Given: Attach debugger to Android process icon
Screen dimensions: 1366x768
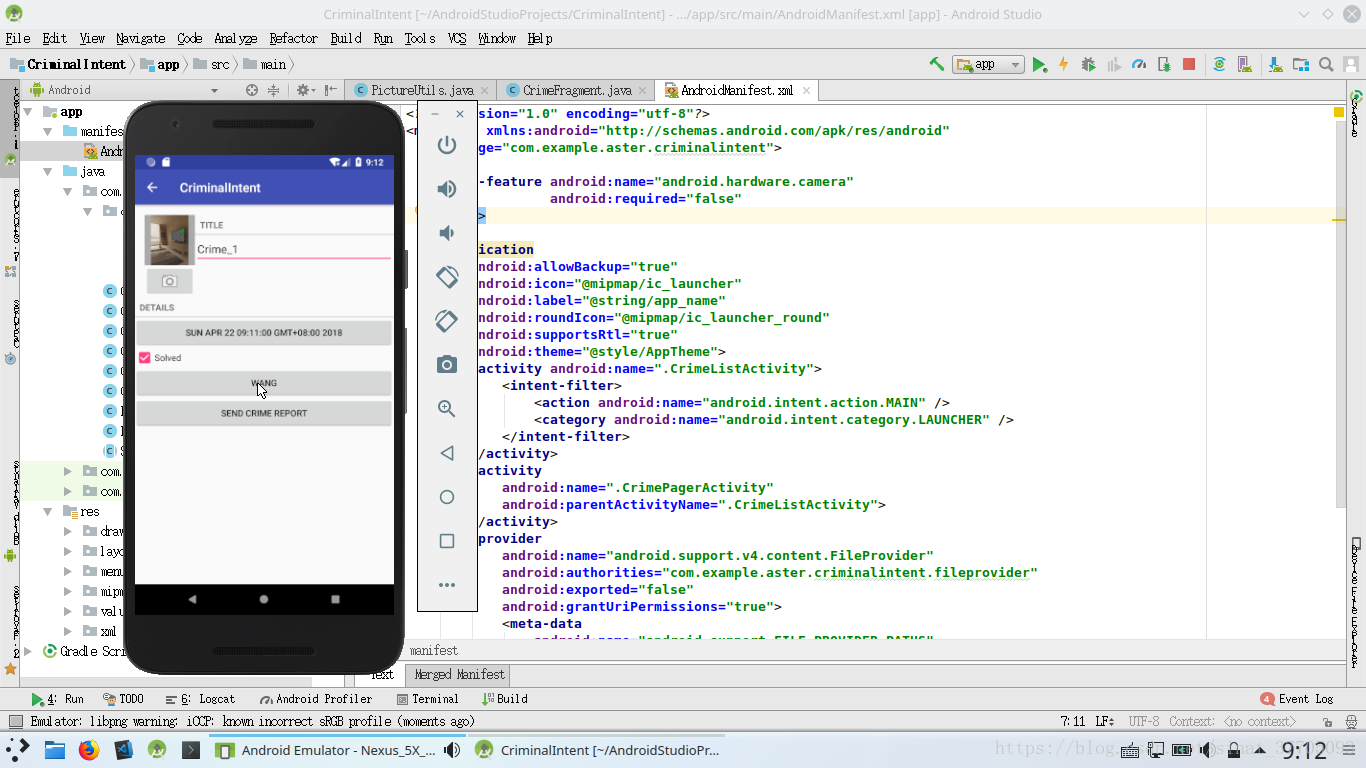Looking at the screenshot, I should [1163, 64].
